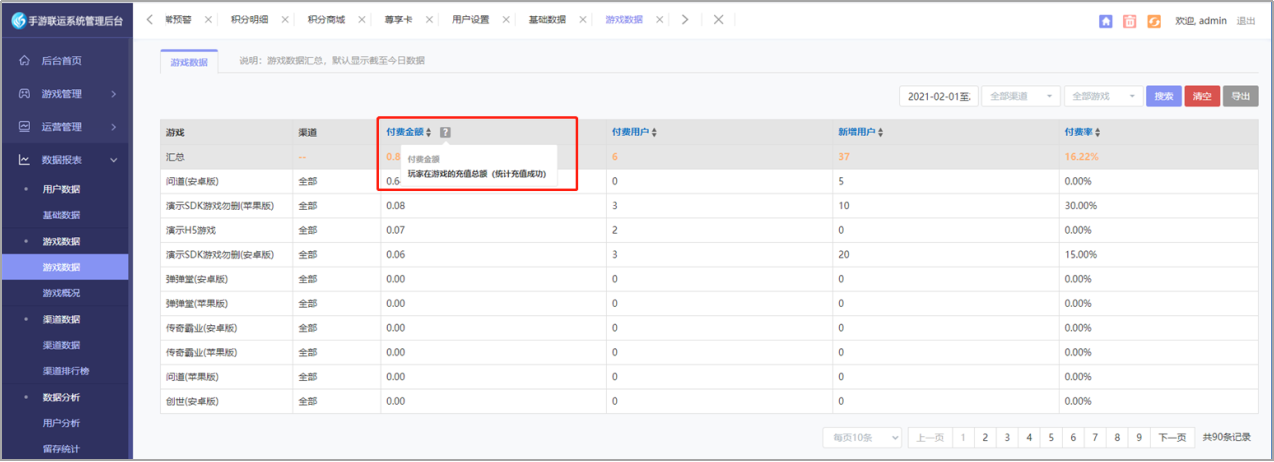The width and height of the screenshot is (1274, 462).
Task: Click the purple 搜索 button
Action: point(1164,97)
